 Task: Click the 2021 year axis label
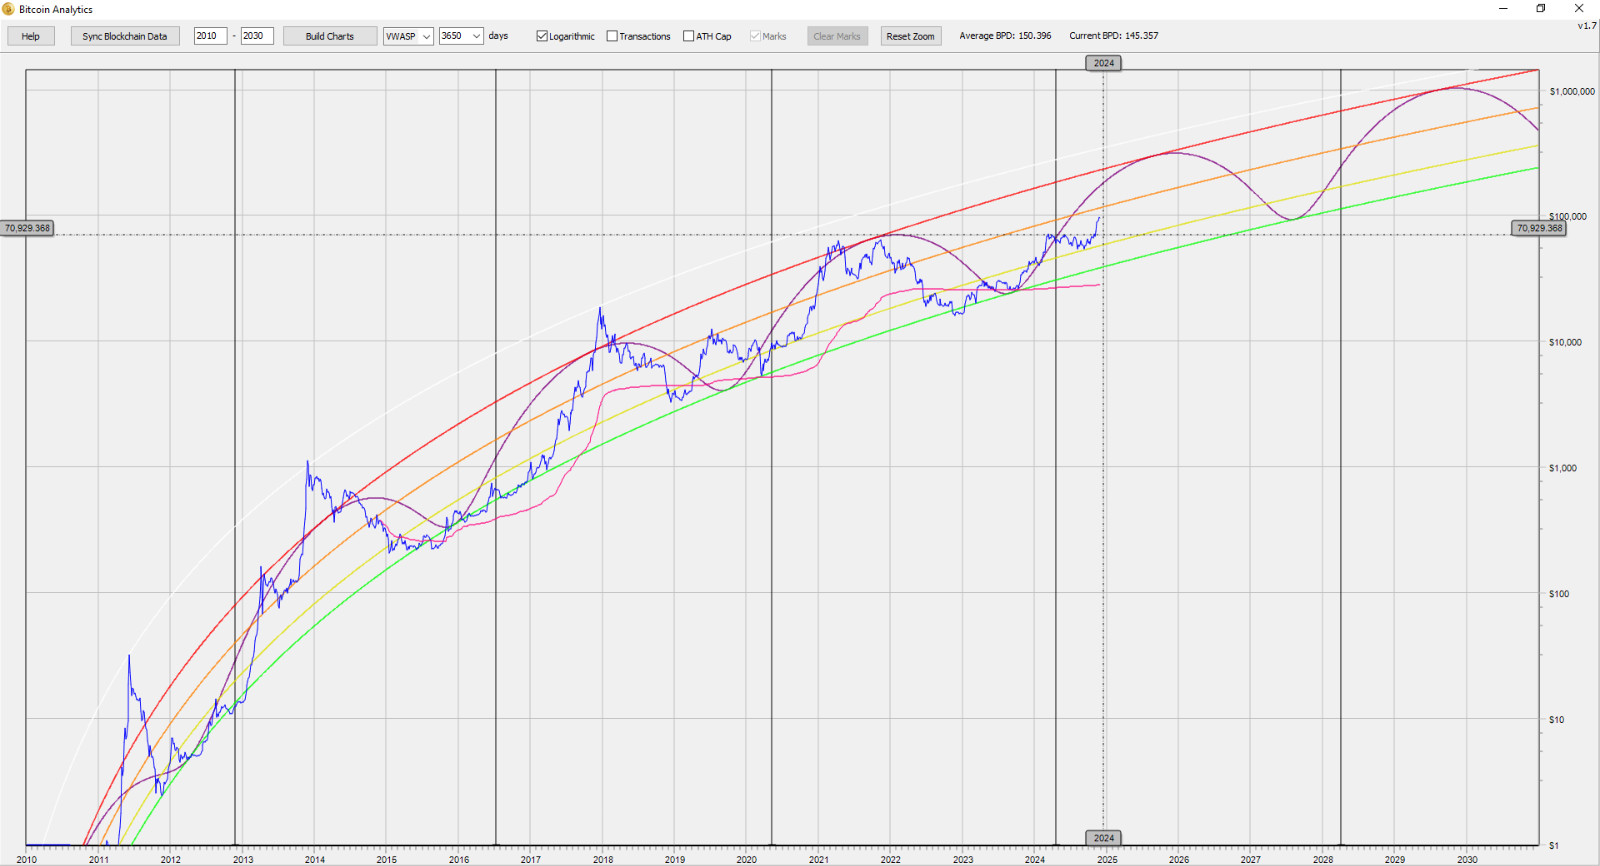(x=819, y=859)
